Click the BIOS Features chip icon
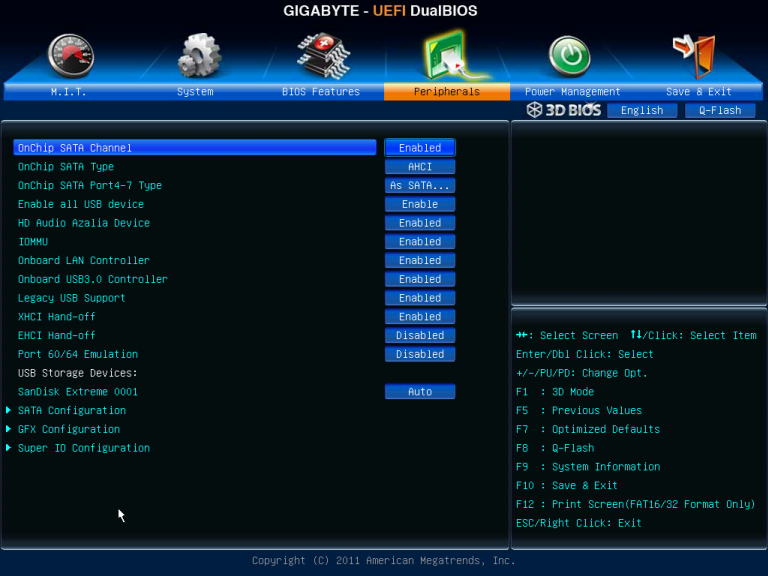 coord(324,56)
